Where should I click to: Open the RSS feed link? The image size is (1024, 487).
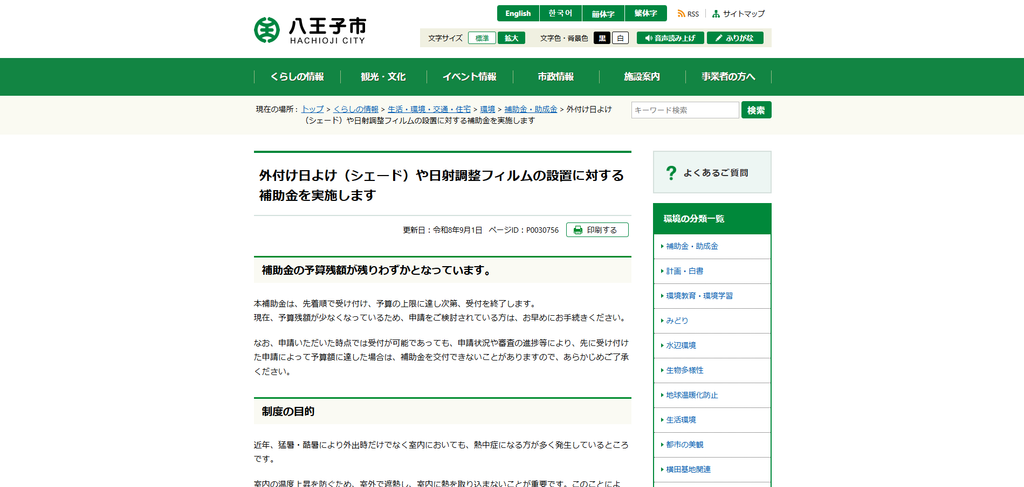tap(688, 14)
